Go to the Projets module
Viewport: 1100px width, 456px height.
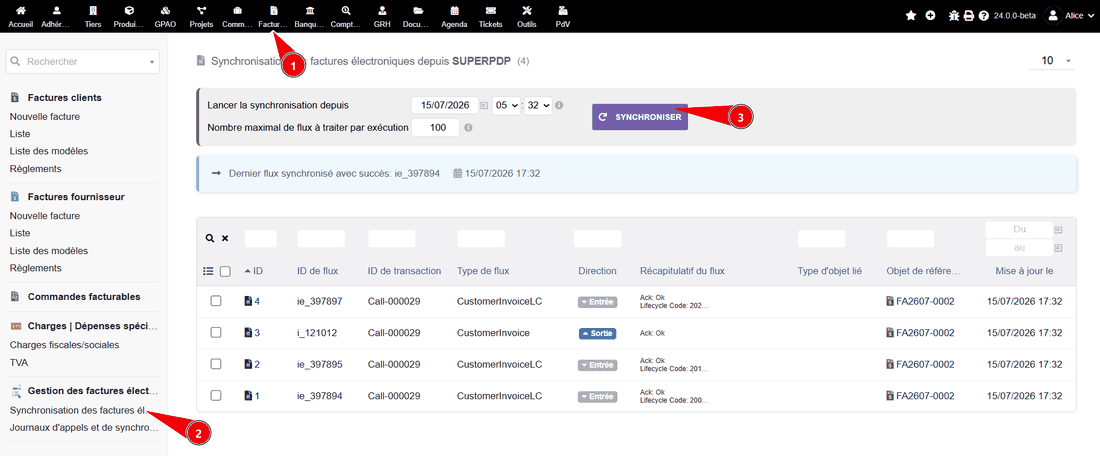click(x=201, y=17)
